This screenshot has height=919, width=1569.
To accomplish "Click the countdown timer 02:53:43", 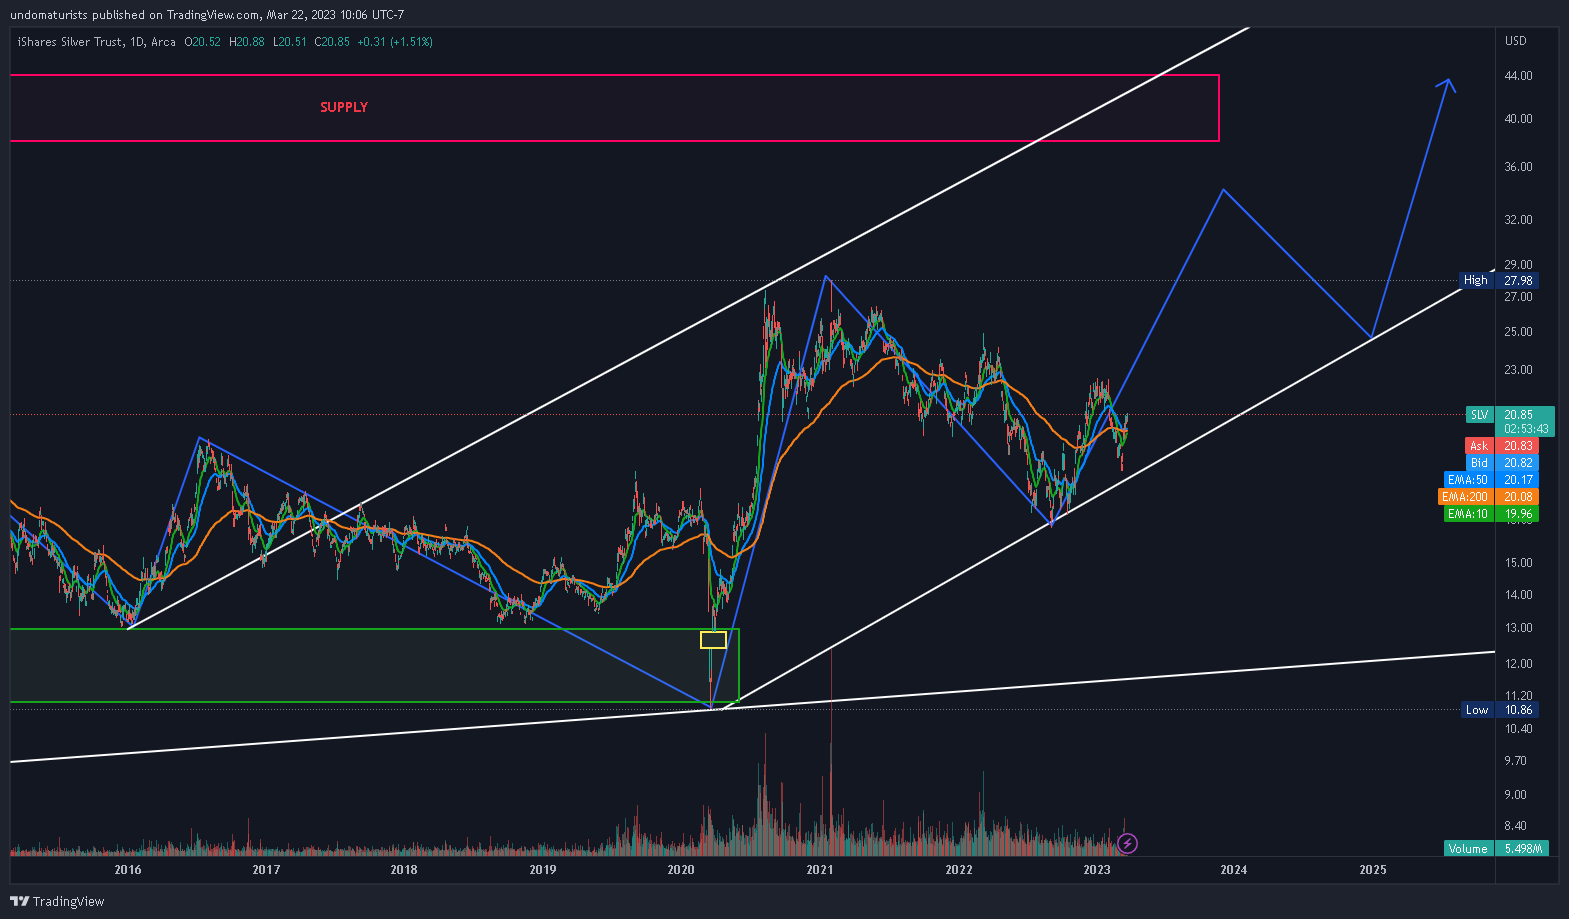I will pyautogui.click(x=1526, y=429).
